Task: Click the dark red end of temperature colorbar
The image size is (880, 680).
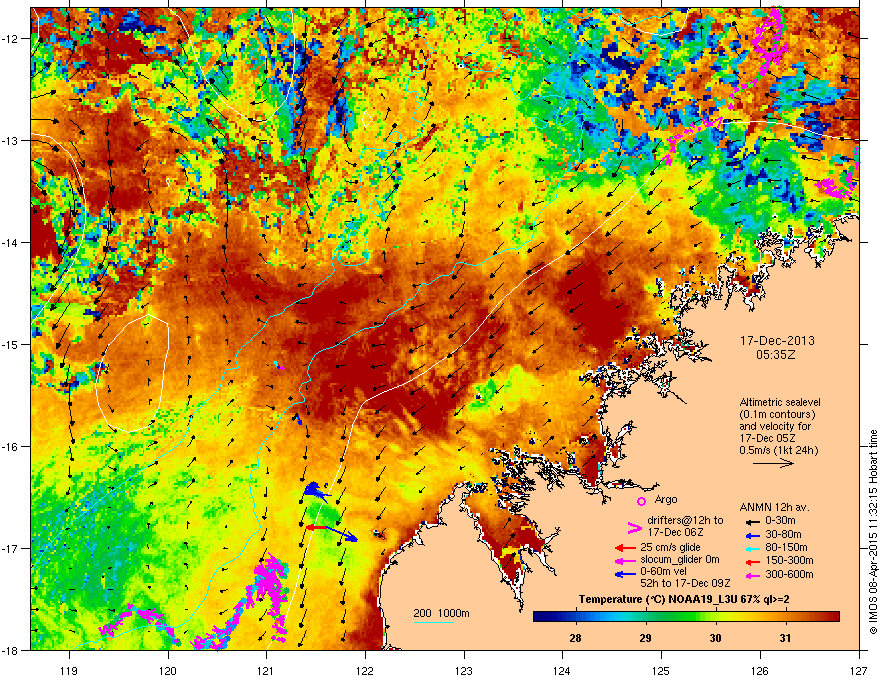Action: (833, 617)
